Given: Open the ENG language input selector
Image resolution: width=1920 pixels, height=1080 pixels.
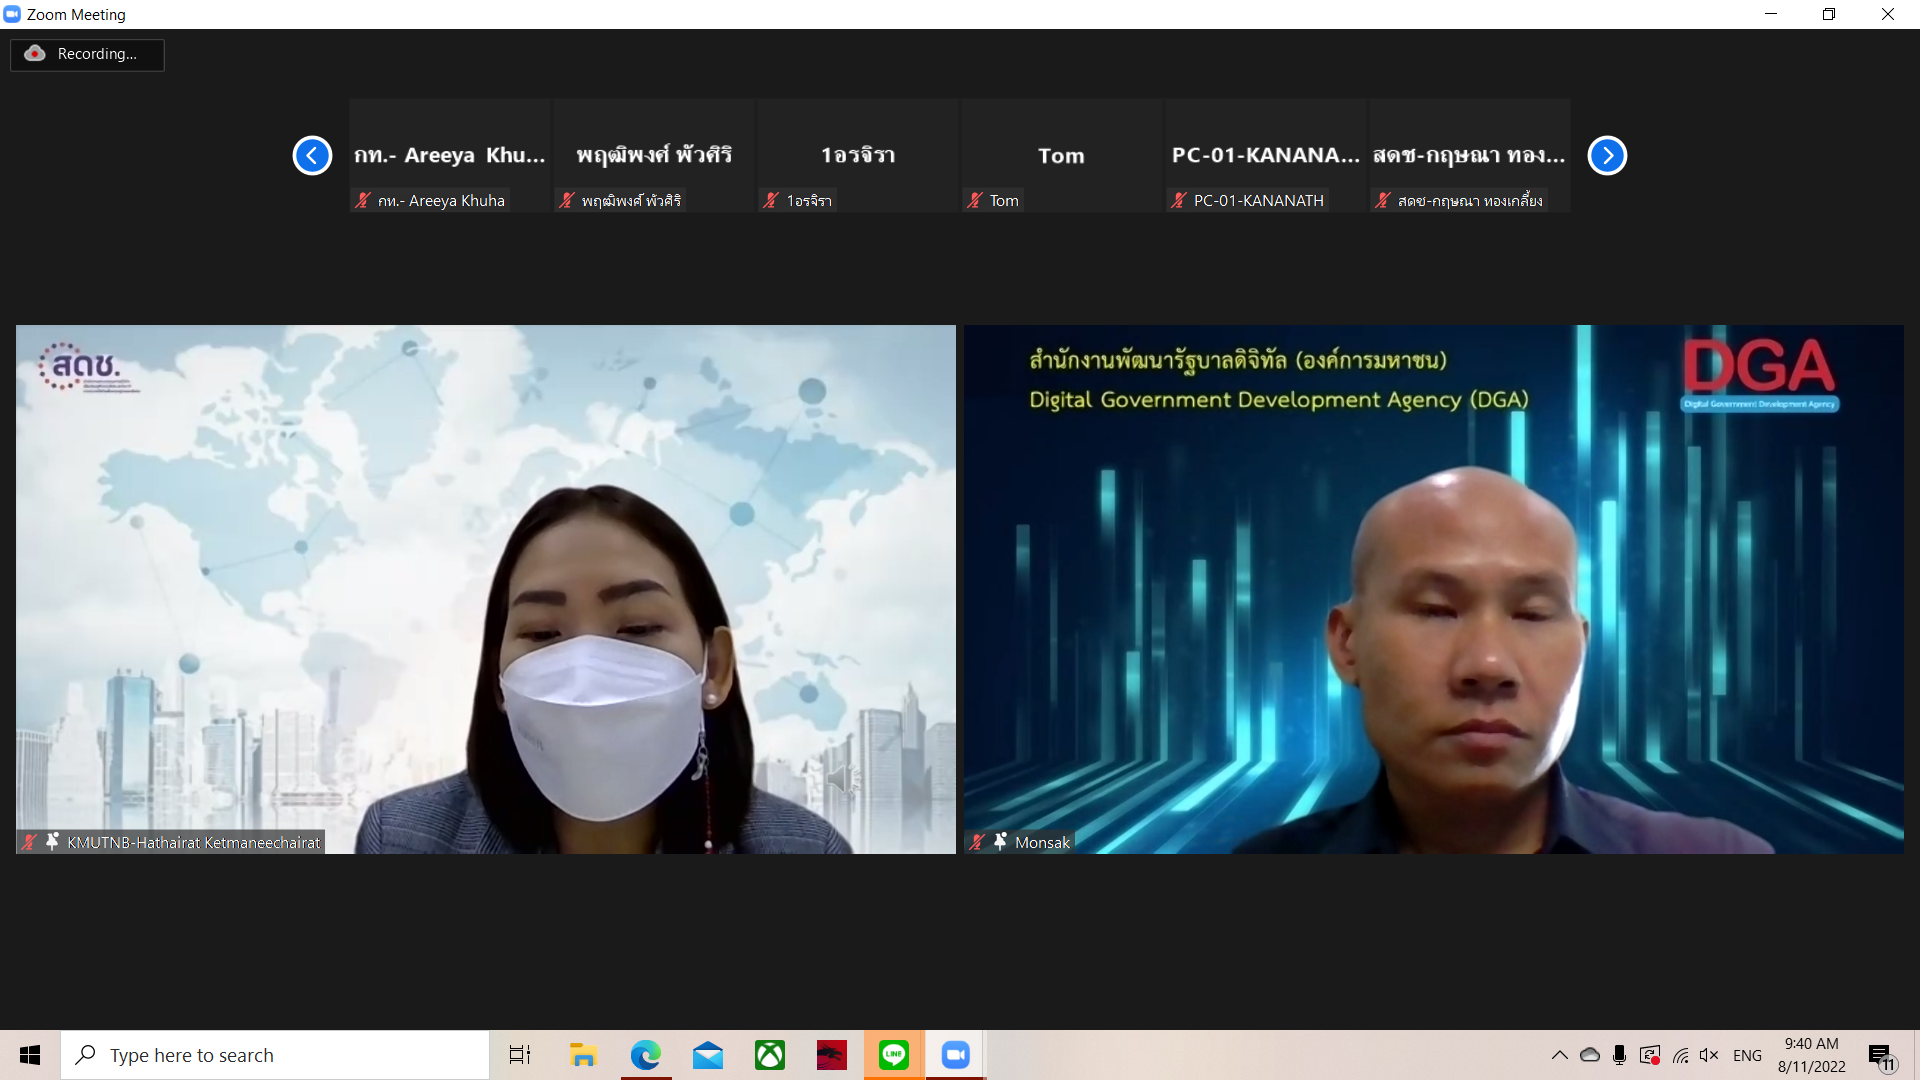Looking at the screenshot, I should (1747, 1055).
